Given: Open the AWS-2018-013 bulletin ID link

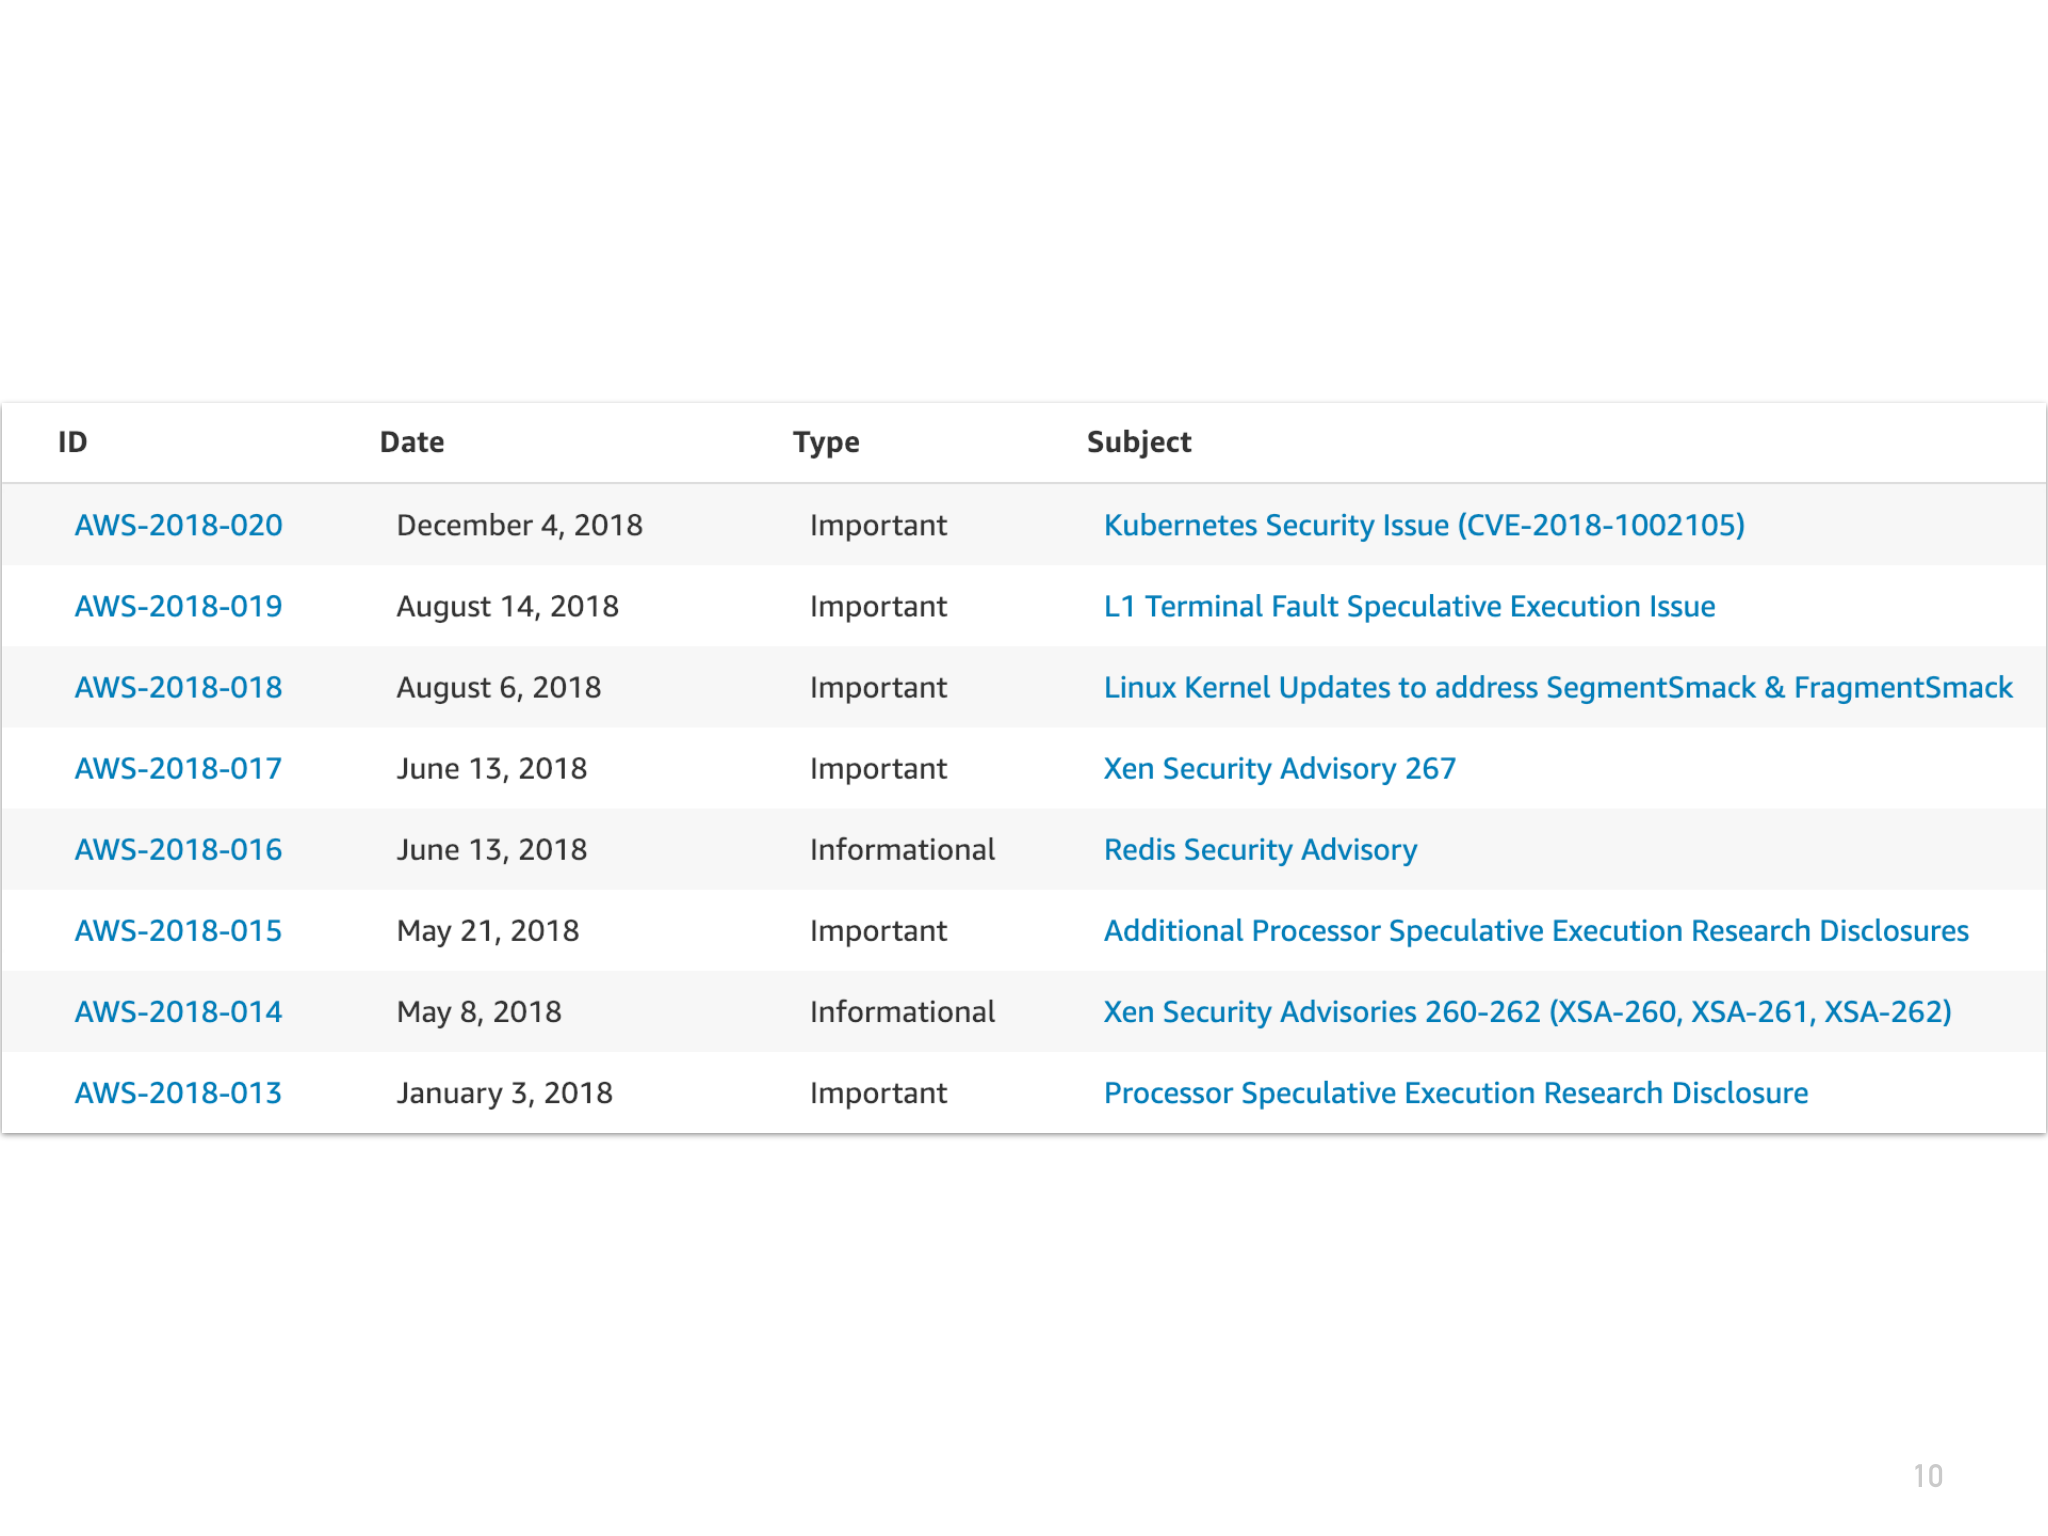Looking at the screenshot, I should coord(178,1092).
